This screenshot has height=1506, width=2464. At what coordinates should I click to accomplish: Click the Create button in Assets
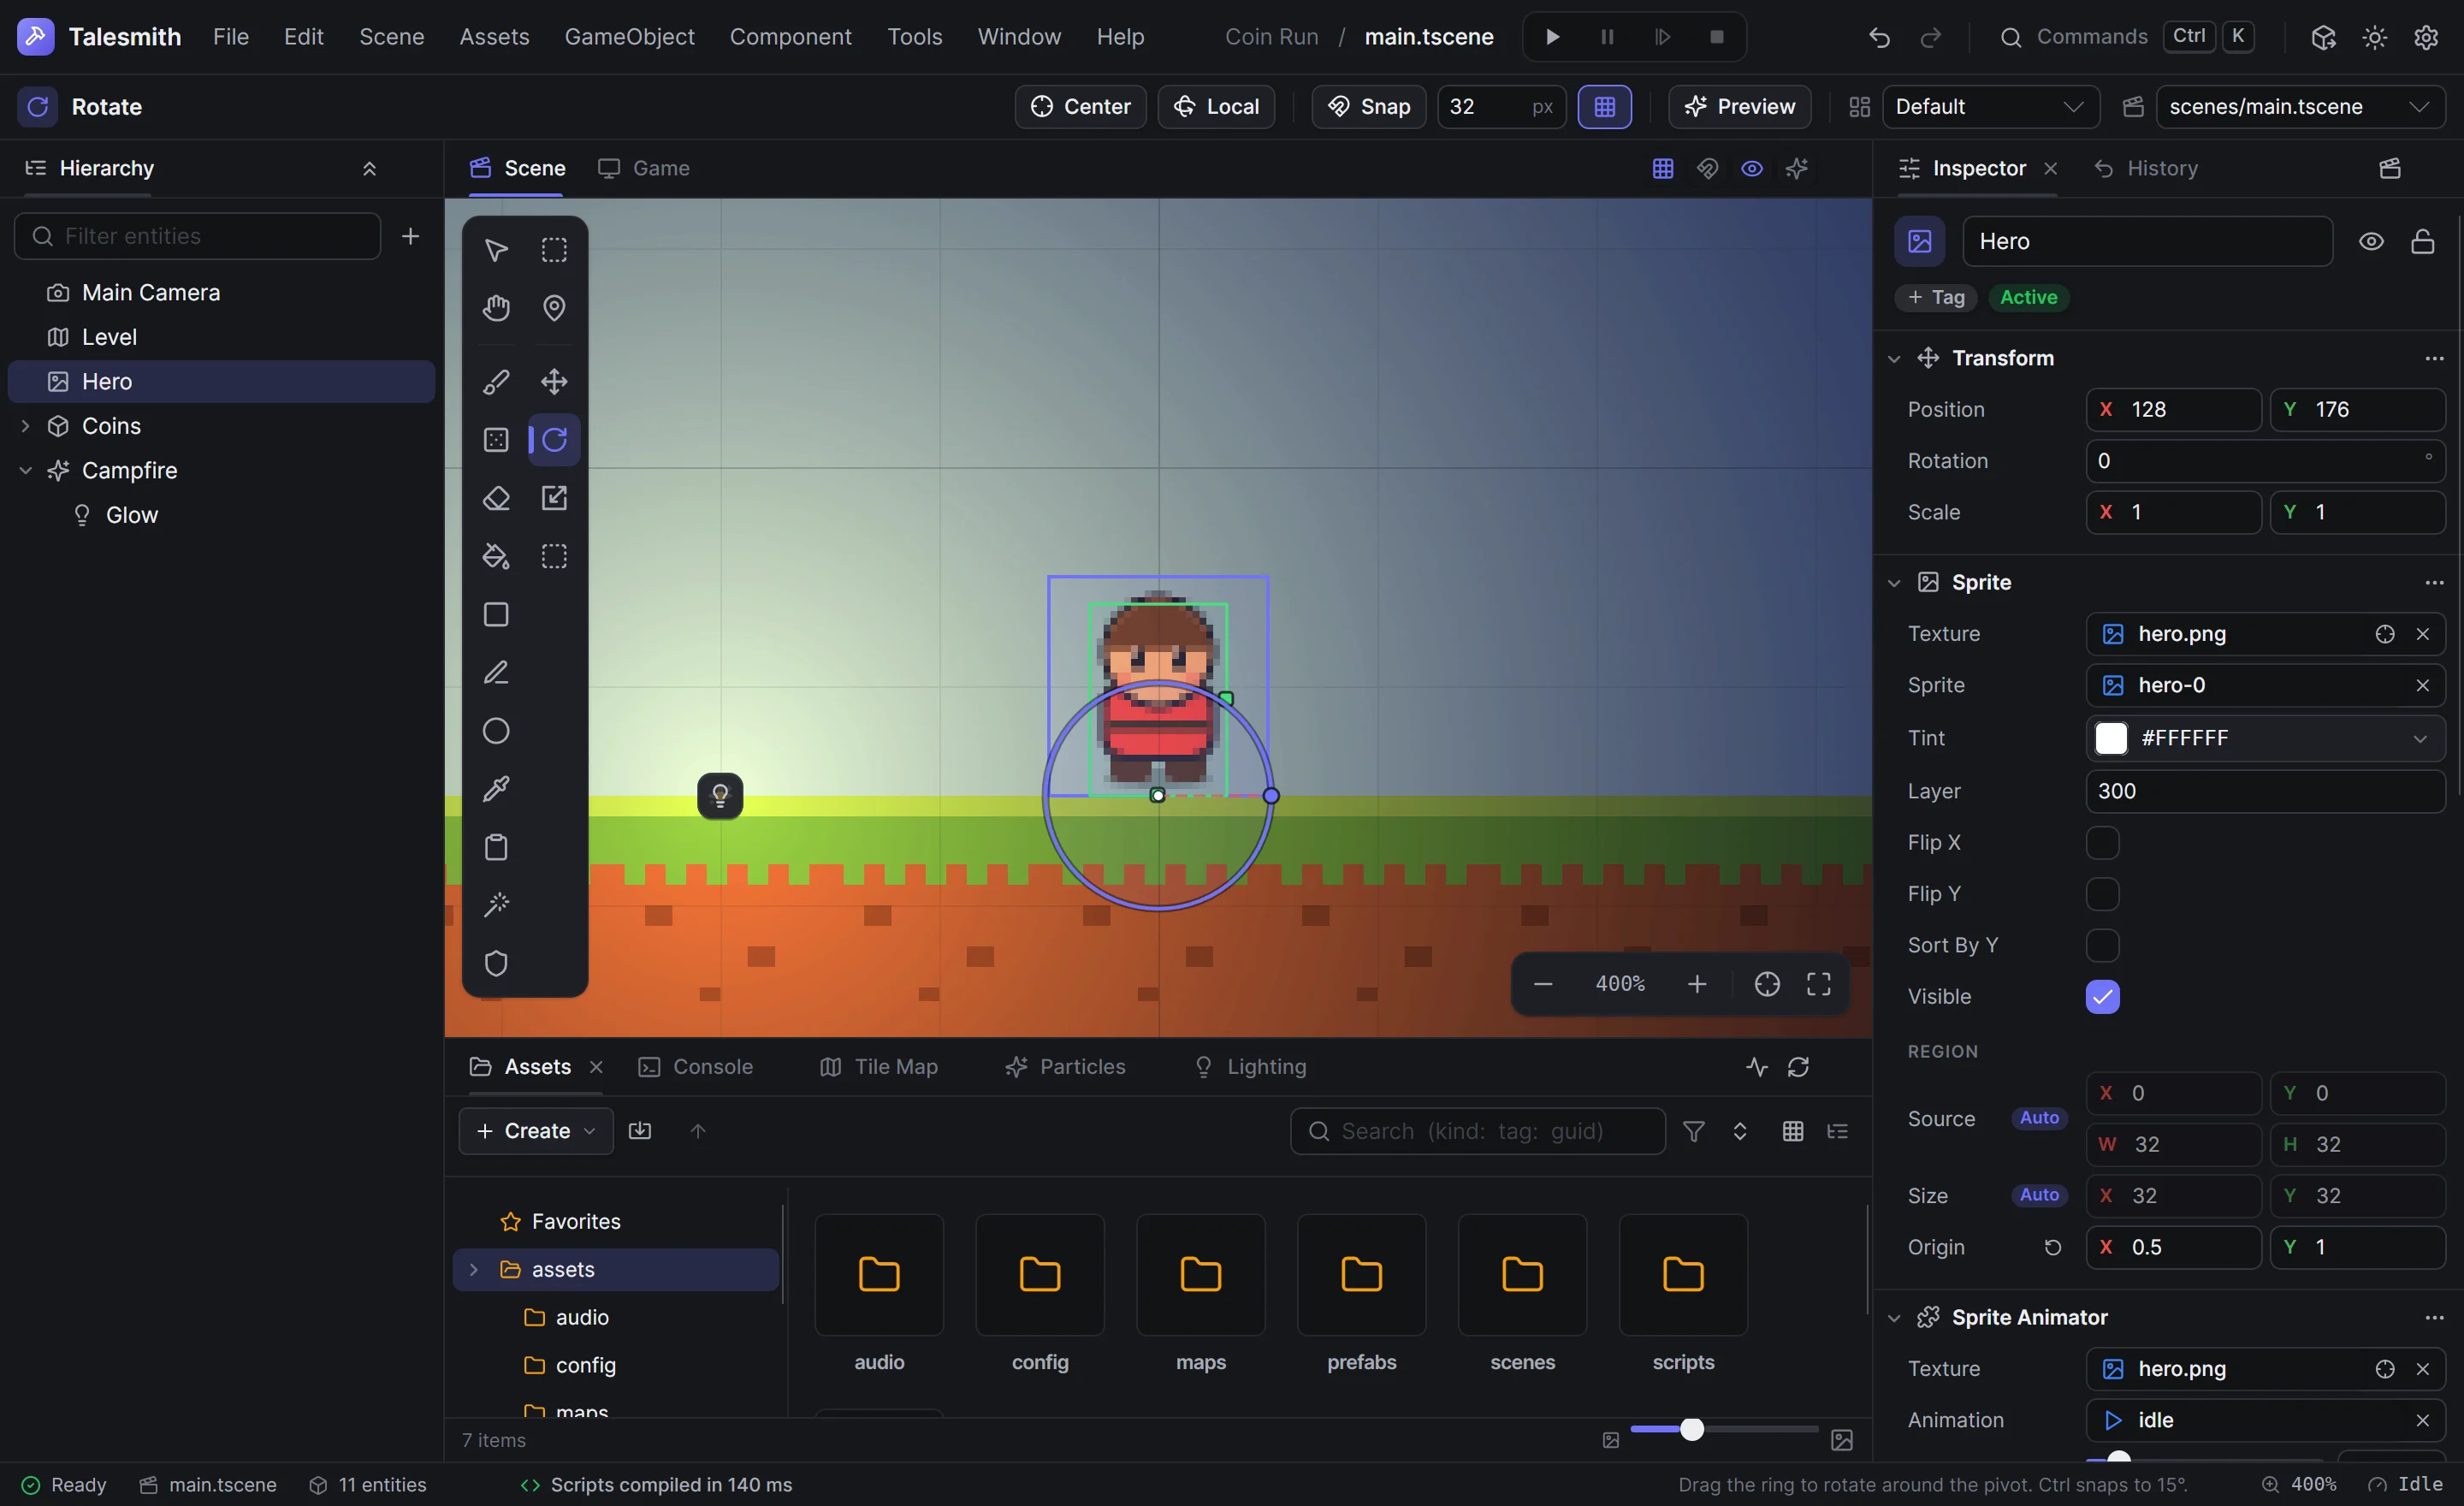(536, 1131)
